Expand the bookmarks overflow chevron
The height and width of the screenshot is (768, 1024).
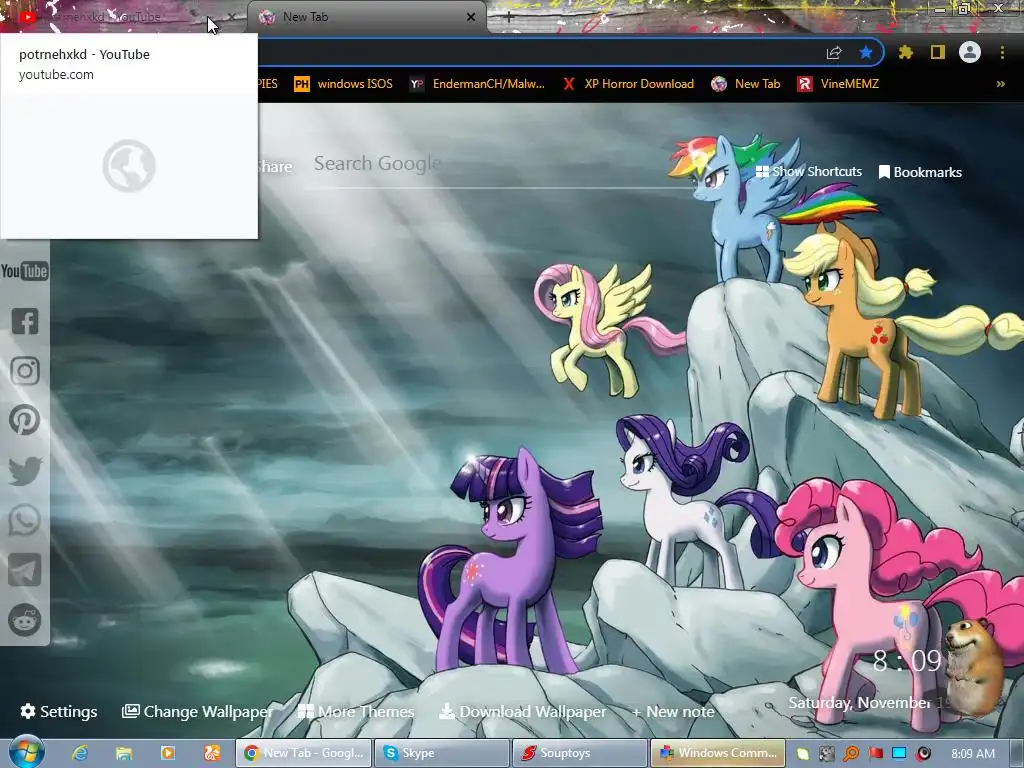point(1000,84)
